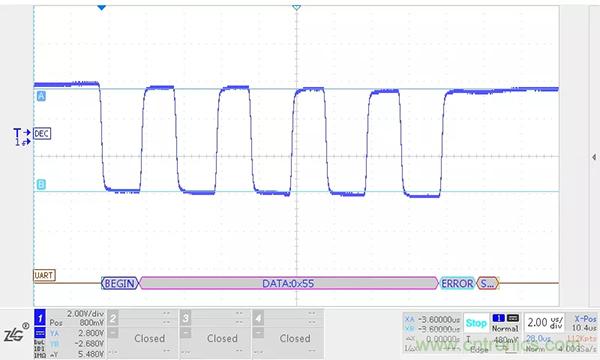Click the hollow horizontal position marker at top
Screen dimensions: 600x360
click(297, 7)
